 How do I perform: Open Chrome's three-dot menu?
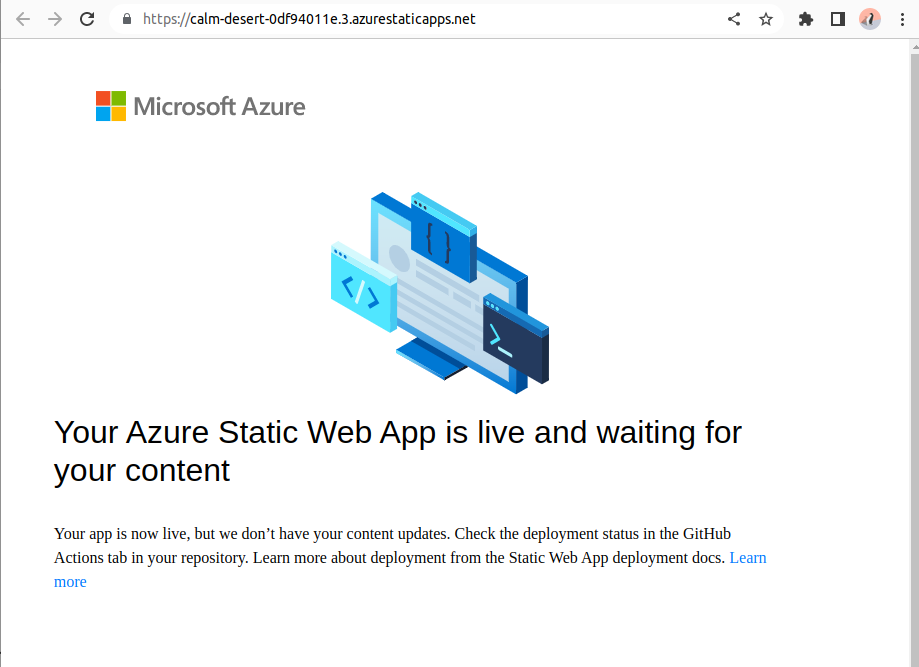[902, 19]
